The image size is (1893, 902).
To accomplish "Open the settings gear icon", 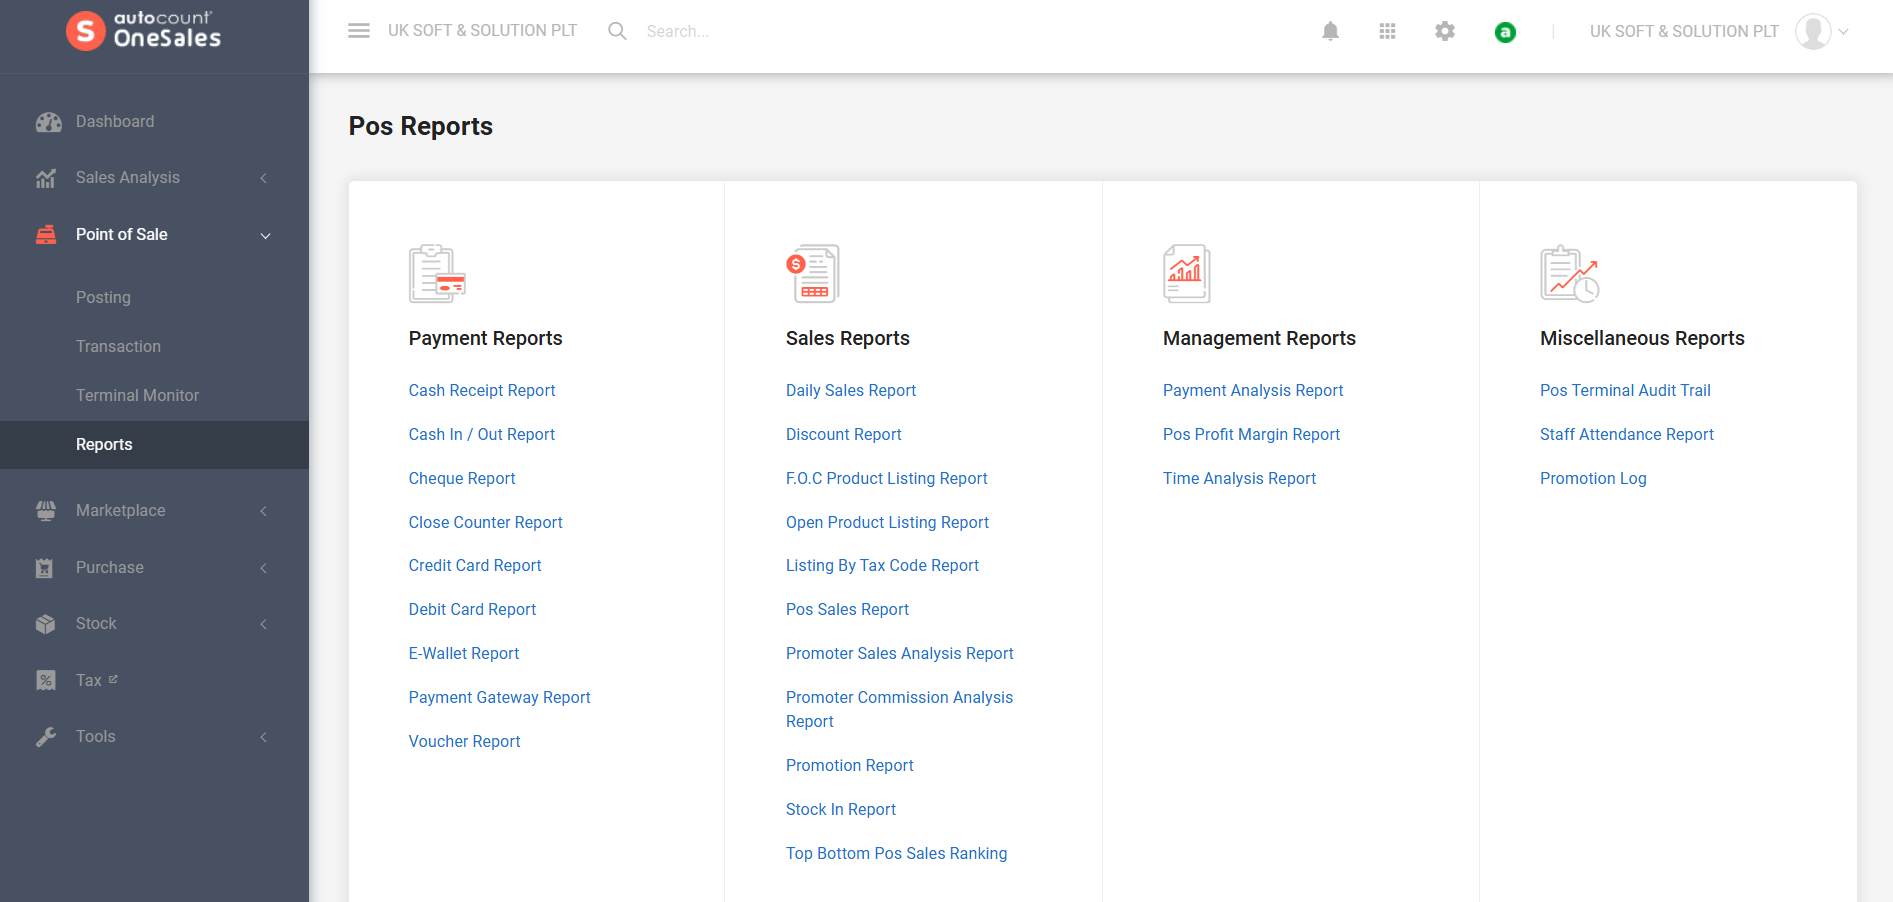I will 1445,31.
